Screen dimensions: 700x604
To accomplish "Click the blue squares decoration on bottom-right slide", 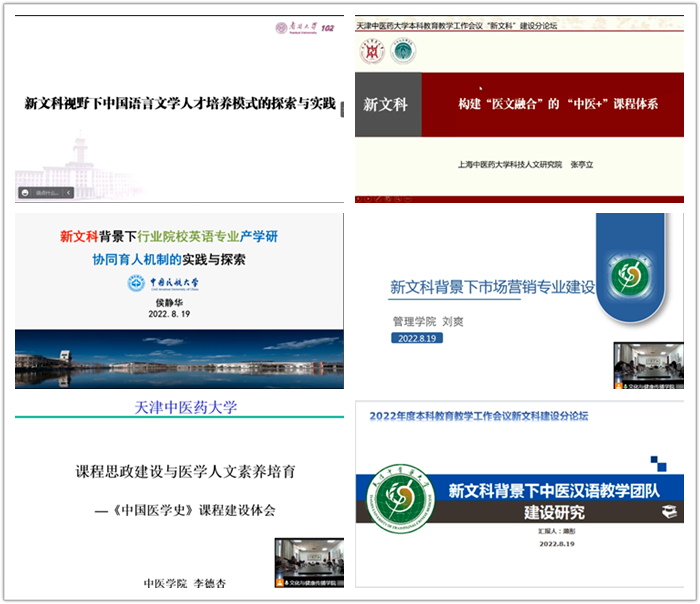I will pyautogui.click(x=657, y=465).
